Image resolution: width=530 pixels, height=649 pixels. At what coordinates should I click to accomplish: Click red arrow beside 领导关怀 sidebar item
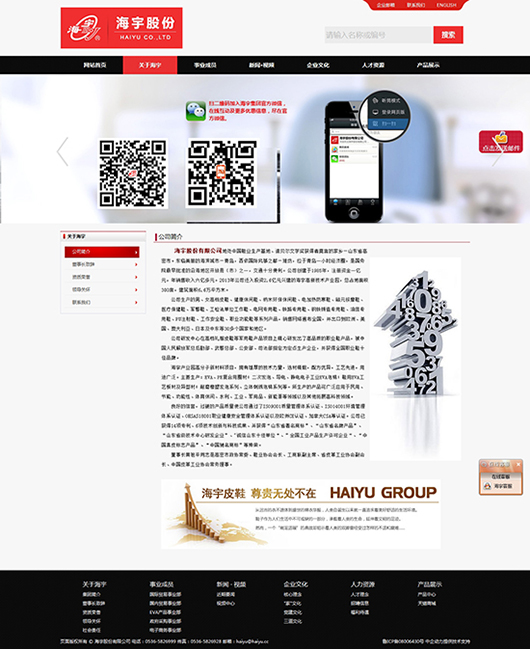click(136, 290)
